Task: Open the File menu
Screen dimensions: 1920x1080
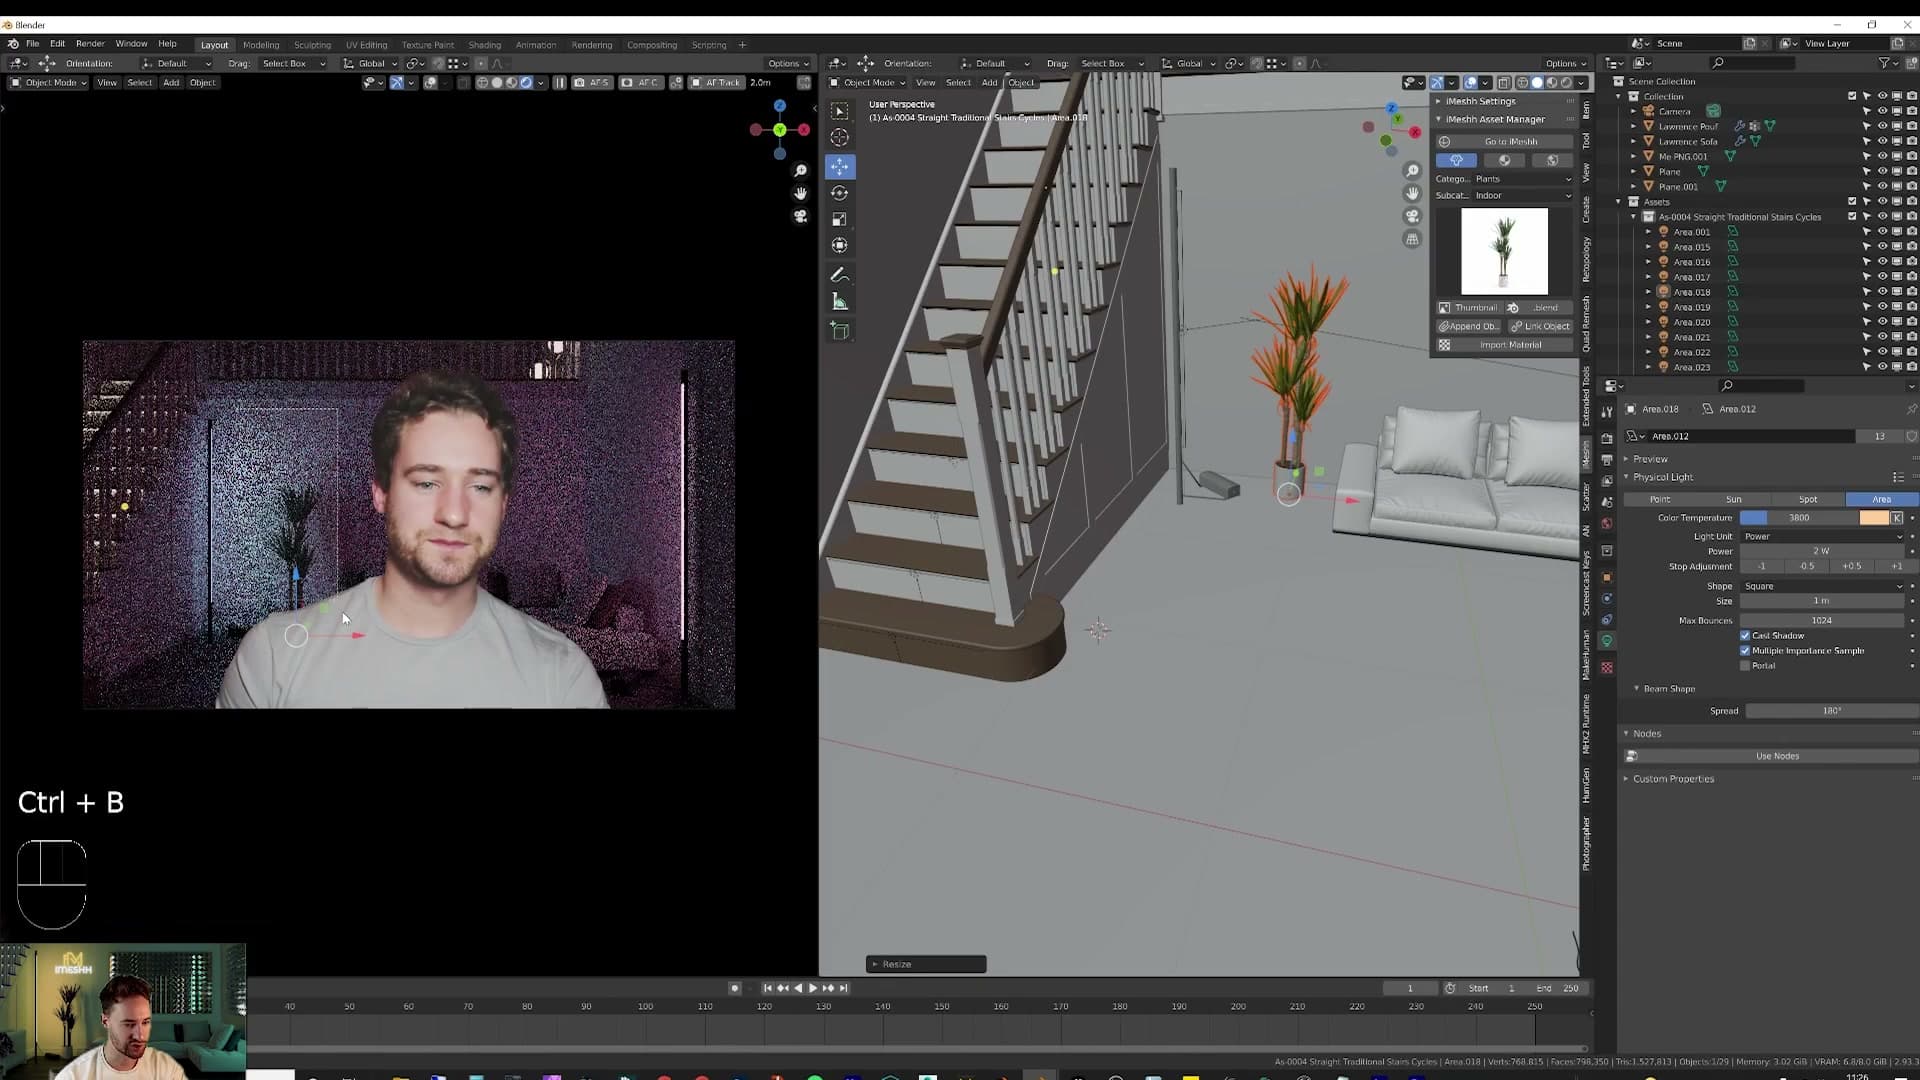Action: pos(32,44)
